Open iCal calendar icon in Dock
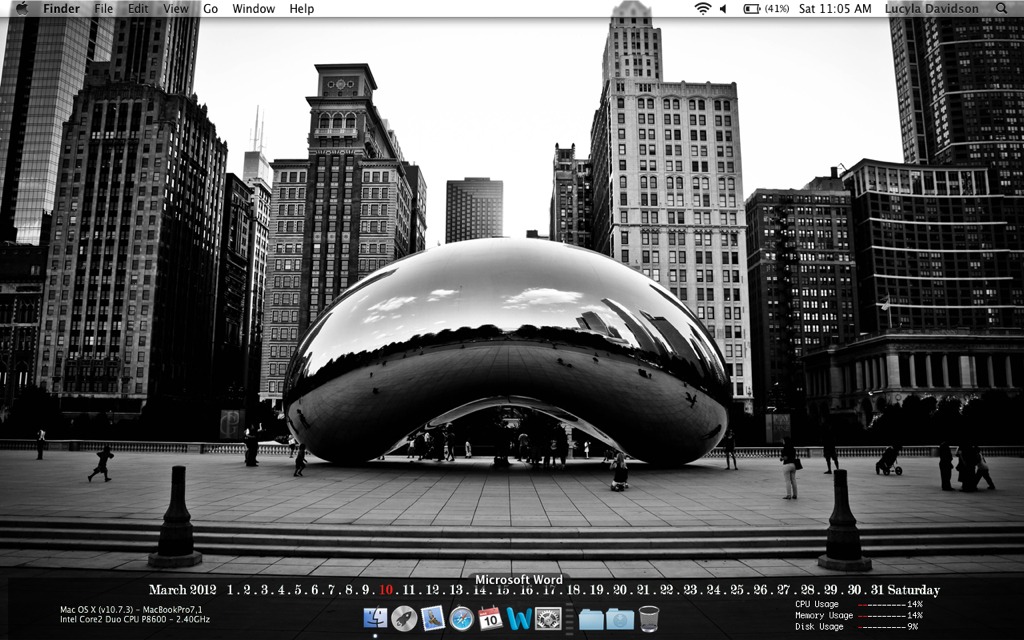The image size is (1024, 640). [490, 618]
